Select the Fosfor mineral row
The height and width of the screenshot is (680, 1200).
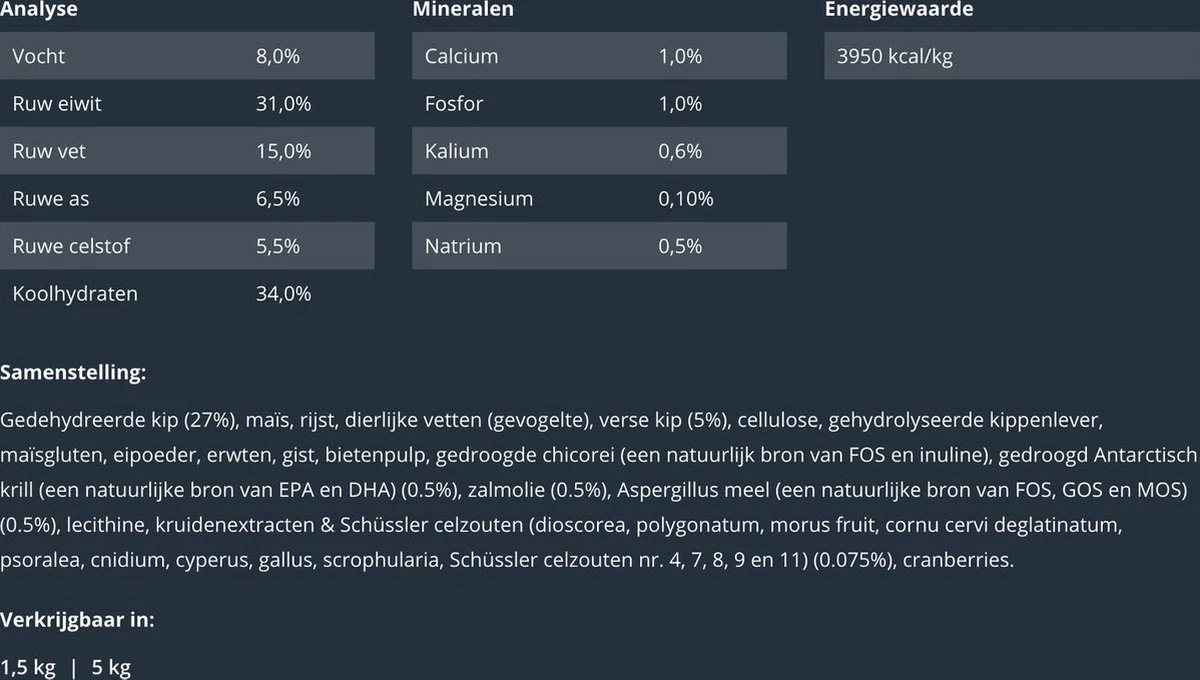point(599,104)
